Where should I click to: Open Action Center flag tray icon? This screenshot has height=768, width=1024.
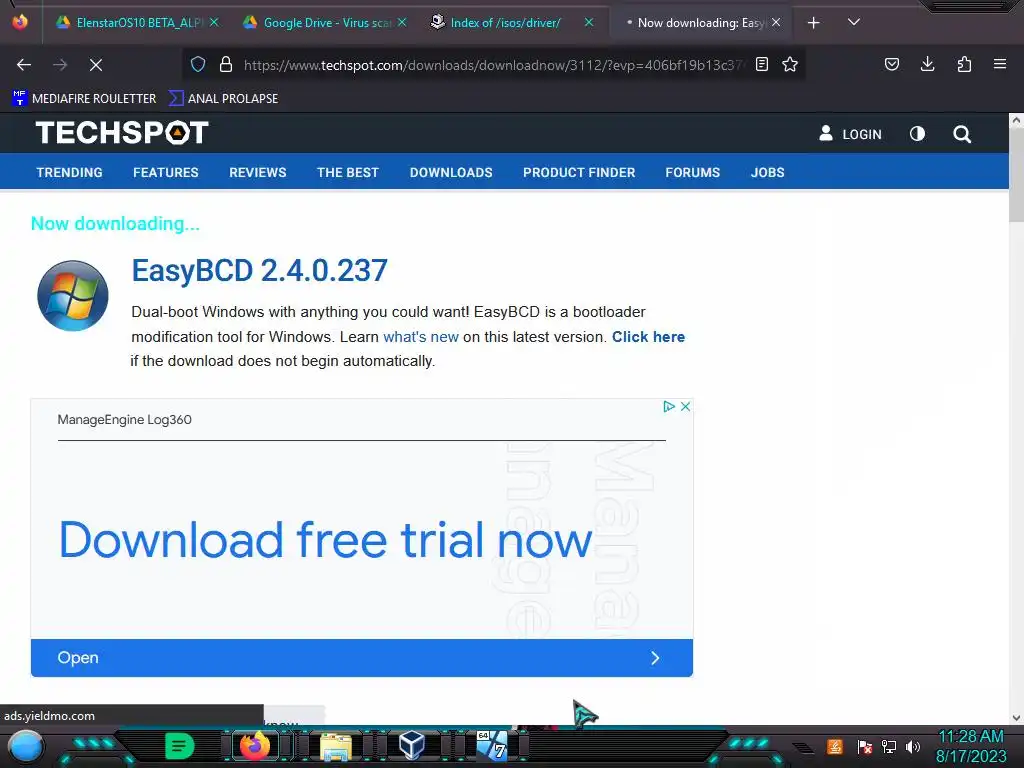[864, 746]
